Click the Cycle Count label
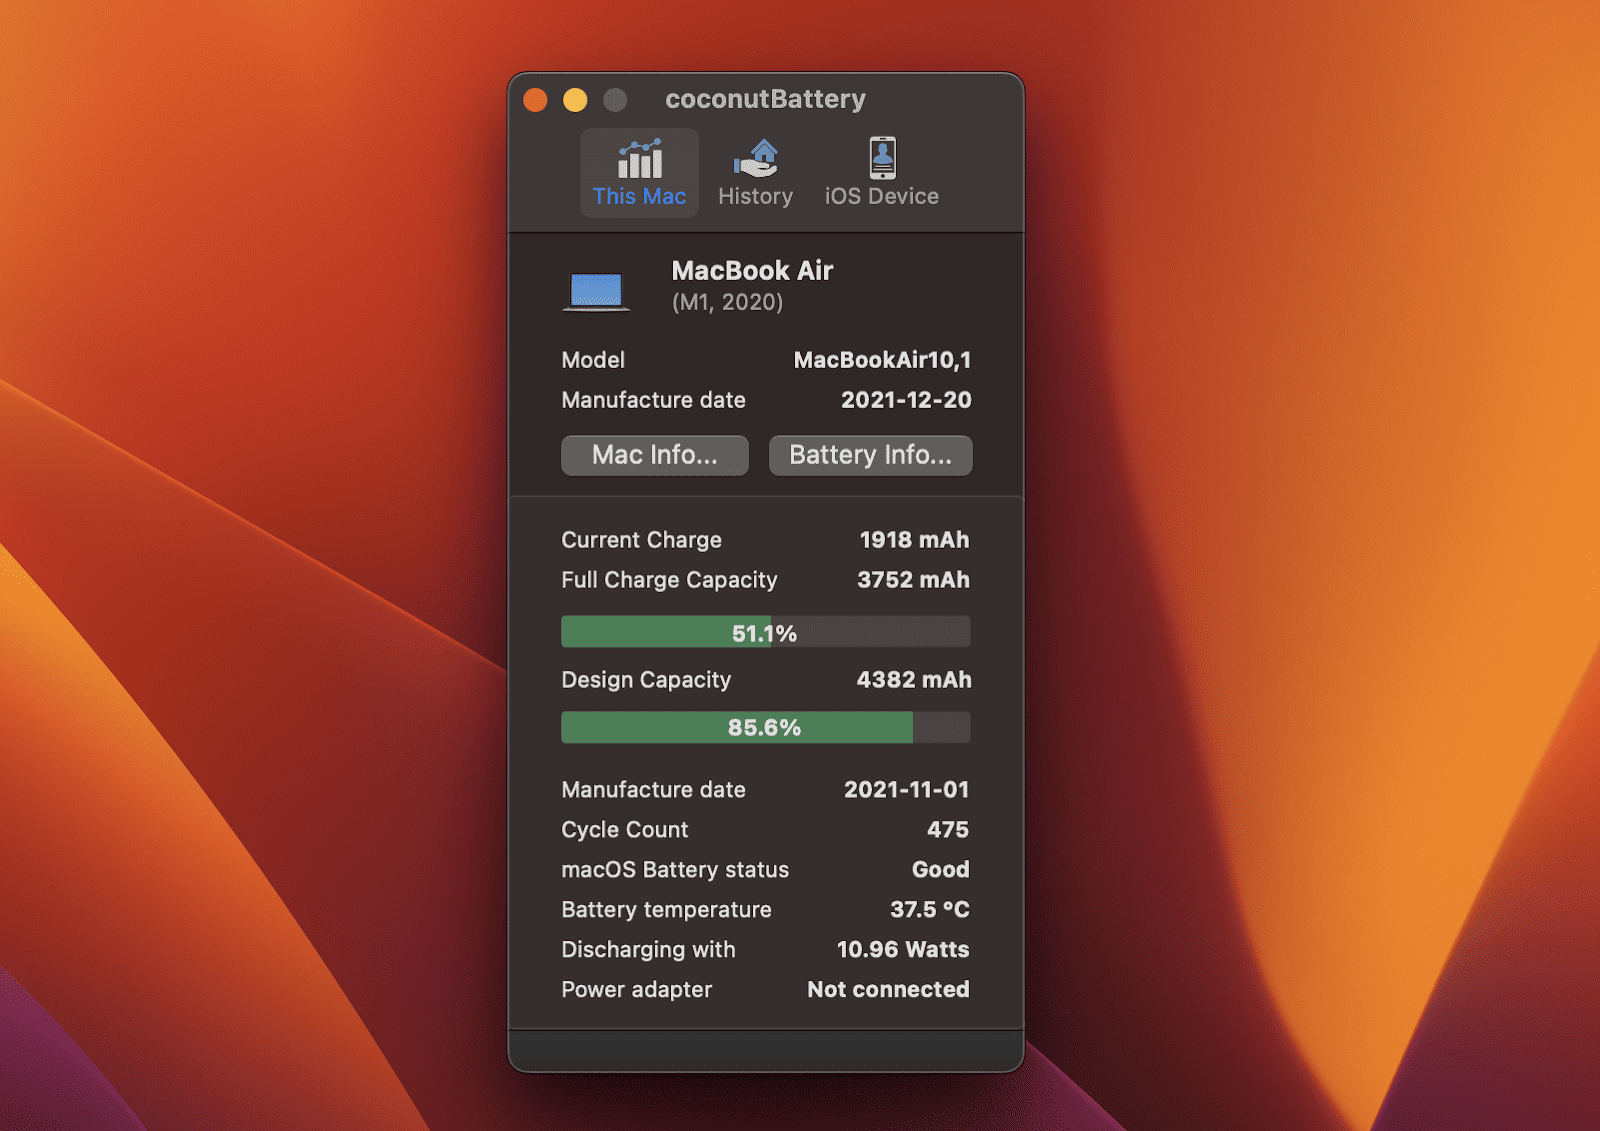 625,830
